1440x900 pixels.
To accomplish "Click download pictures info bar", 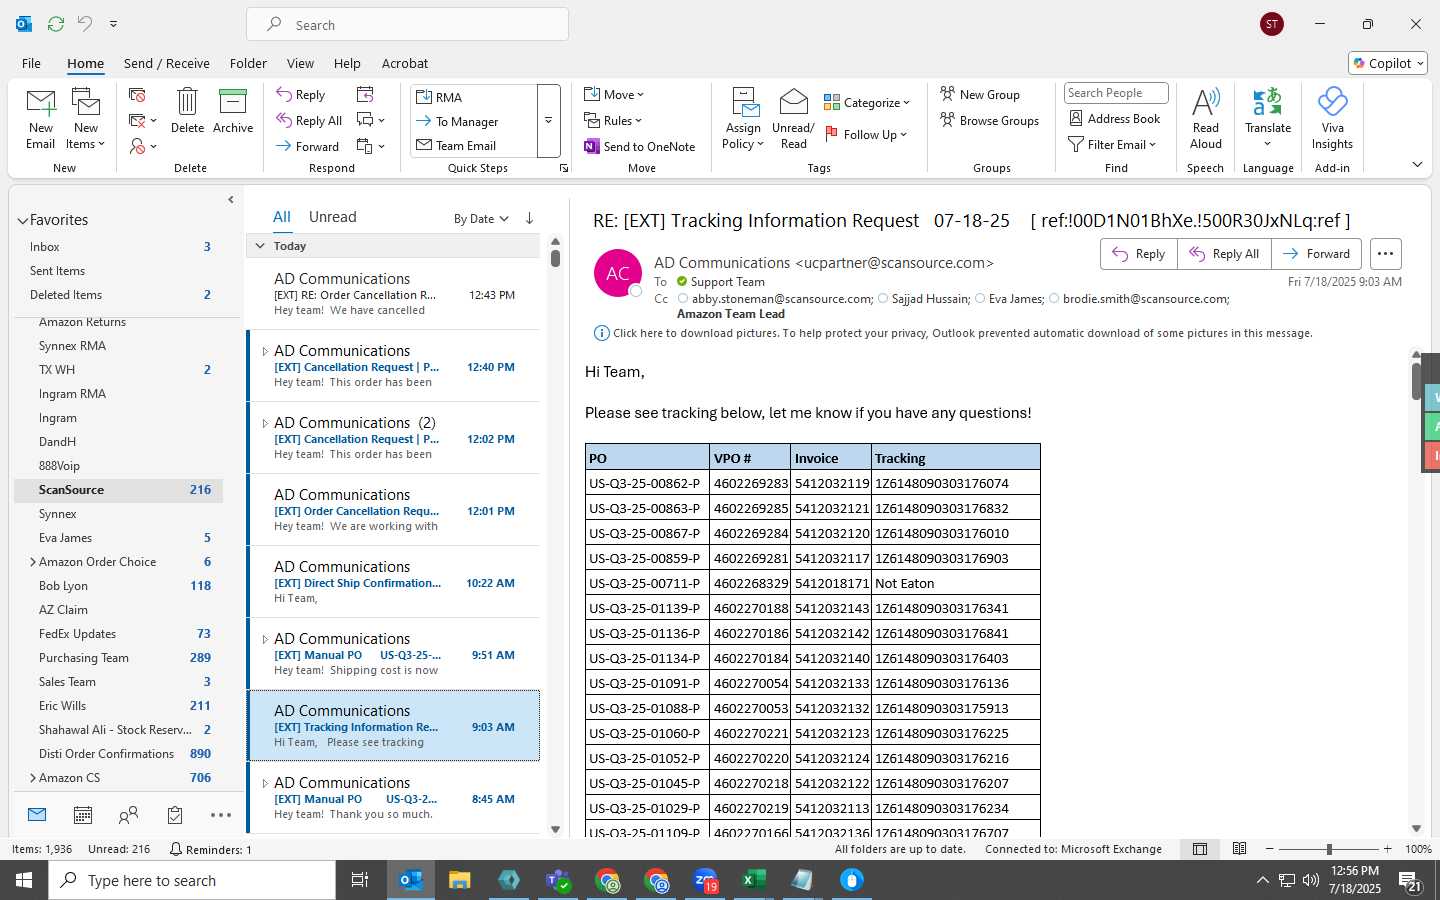I will [953, 333].
